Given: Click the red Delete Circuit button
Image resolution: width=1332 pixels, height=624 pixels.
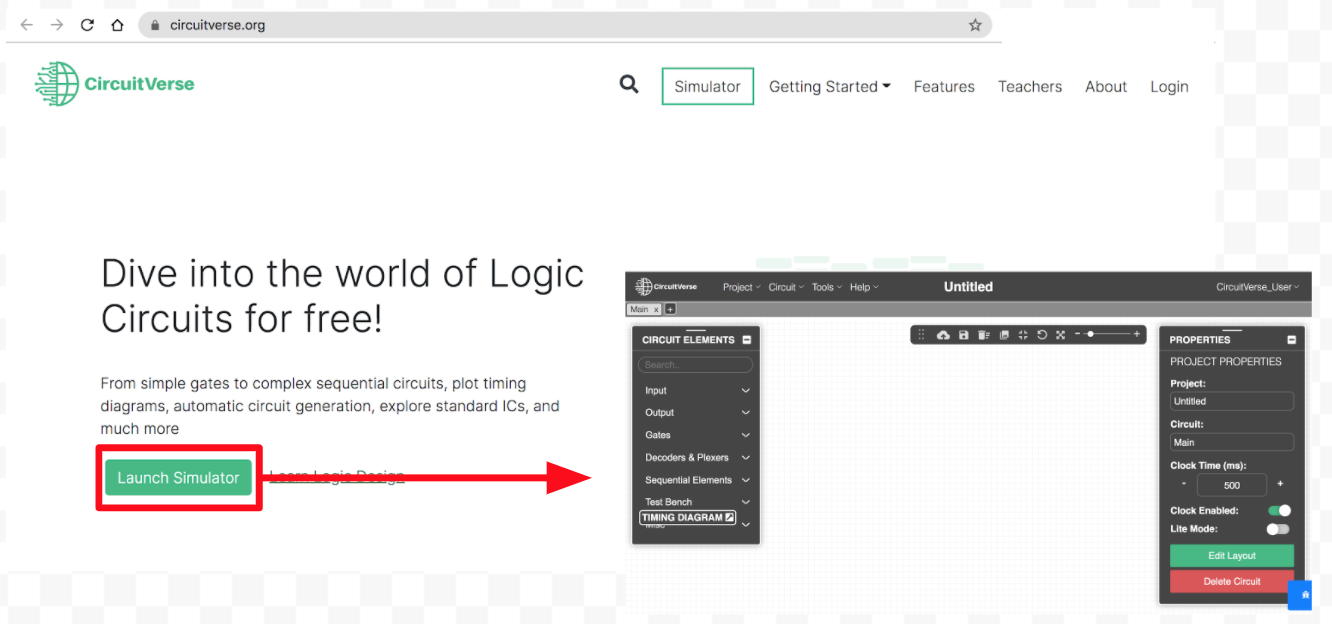Looking at the screenshot, I should pos(1231,581).
